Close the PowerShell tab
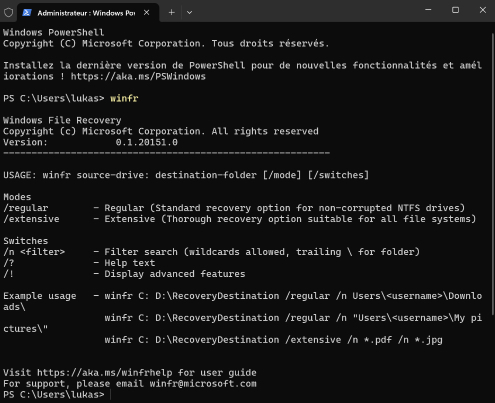 point(146,13)
